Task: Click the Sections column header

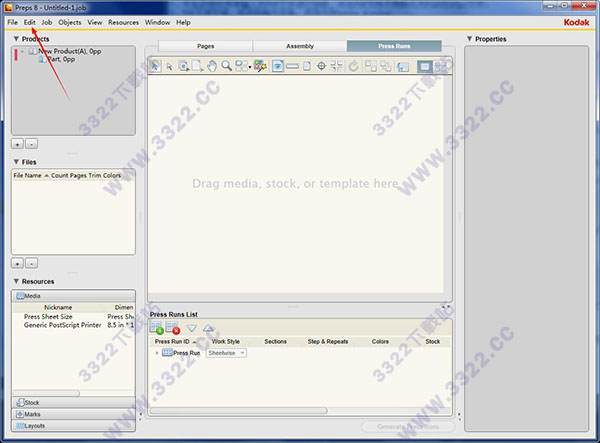Action: pyautogui.click(x=276, y=341)
